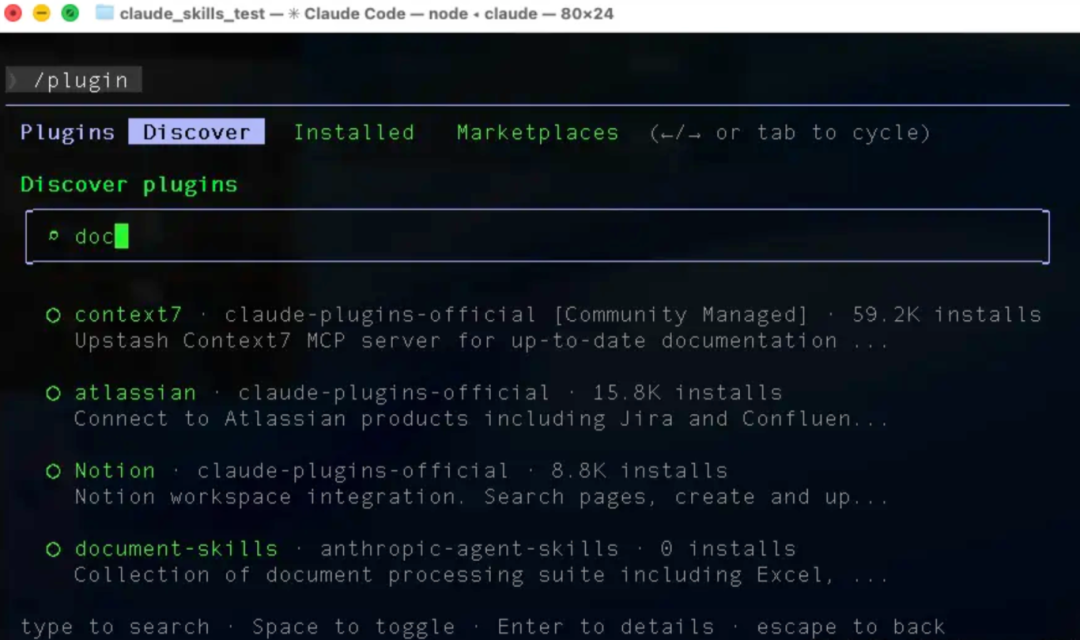This screenshot has width=1080, height=640.
Task: Select the Notion plugin name
Action: (115, 471)
